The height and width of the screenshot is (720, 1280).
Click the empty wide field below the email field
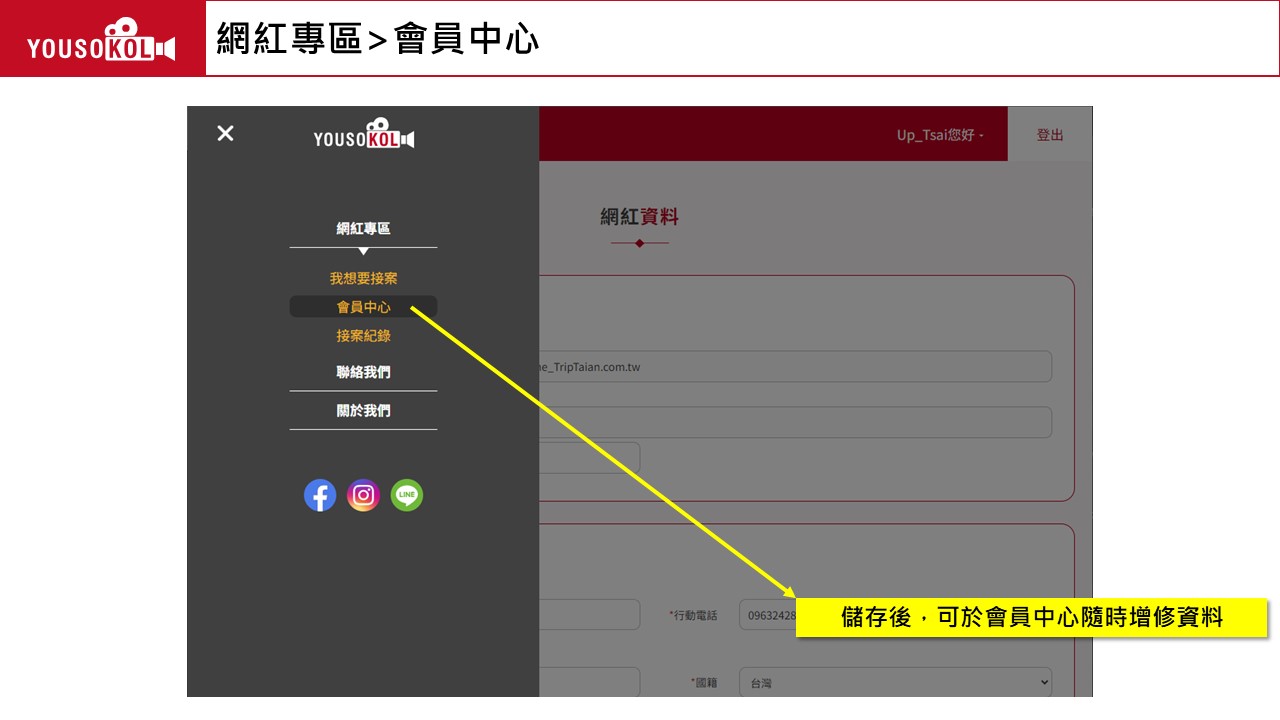coord(795,422)
